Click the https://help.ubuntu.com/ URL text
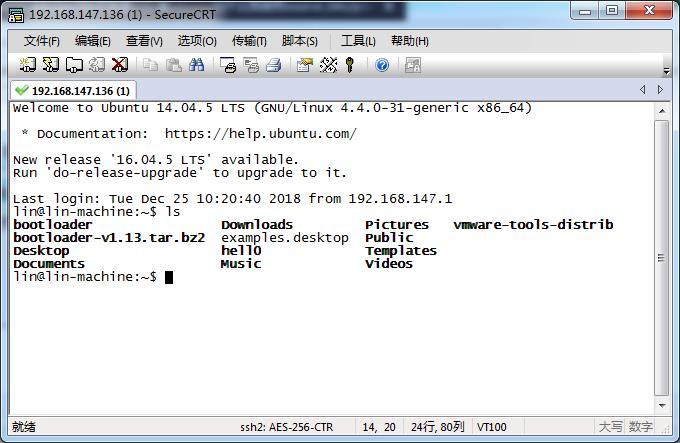680x443 pixels. pyautogui.click(x=261, y=134)
